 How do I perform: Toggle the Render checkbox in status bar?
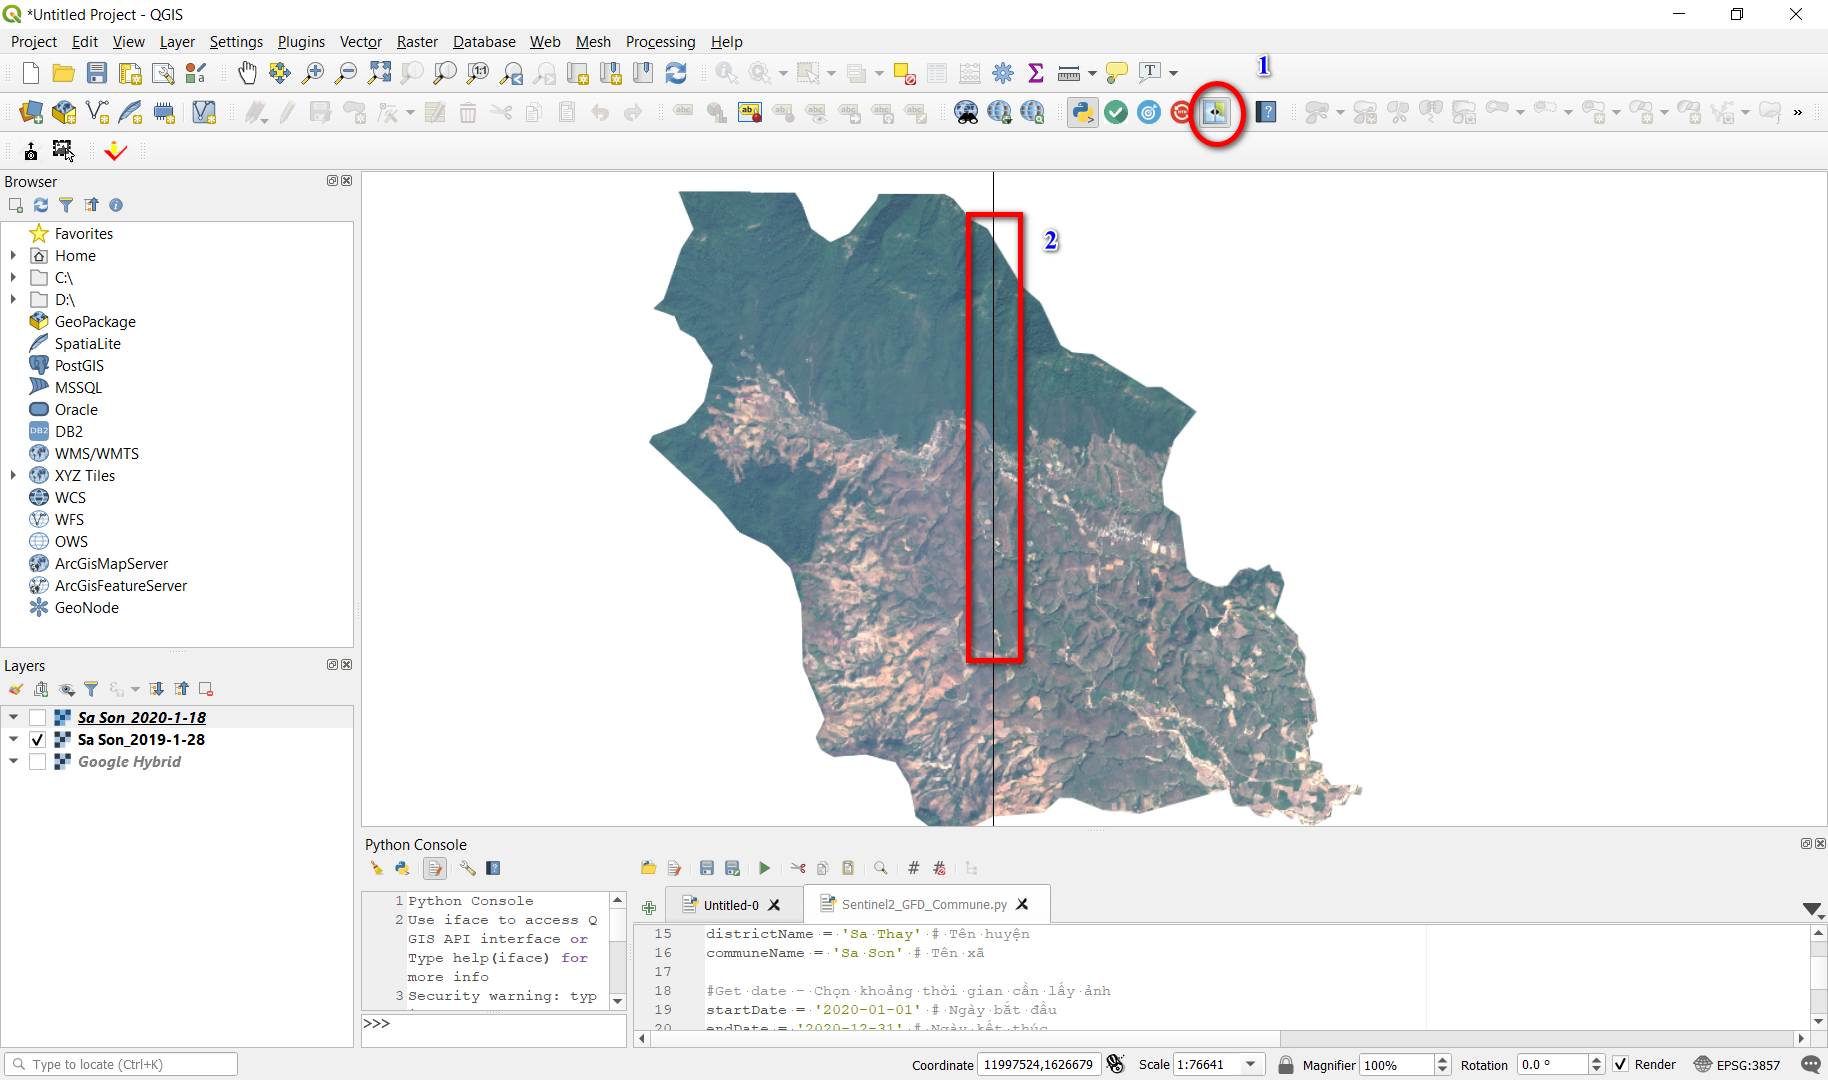pyautogui.click(x=1621, y=1064)
